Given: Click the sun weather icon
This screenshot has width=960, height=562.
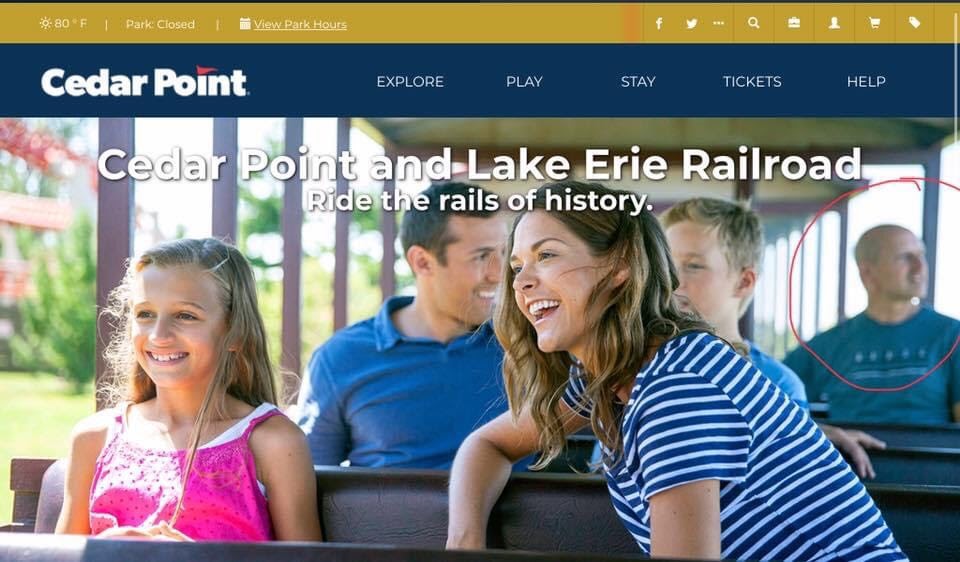Looking at the screenshot, I should point(45,23).
